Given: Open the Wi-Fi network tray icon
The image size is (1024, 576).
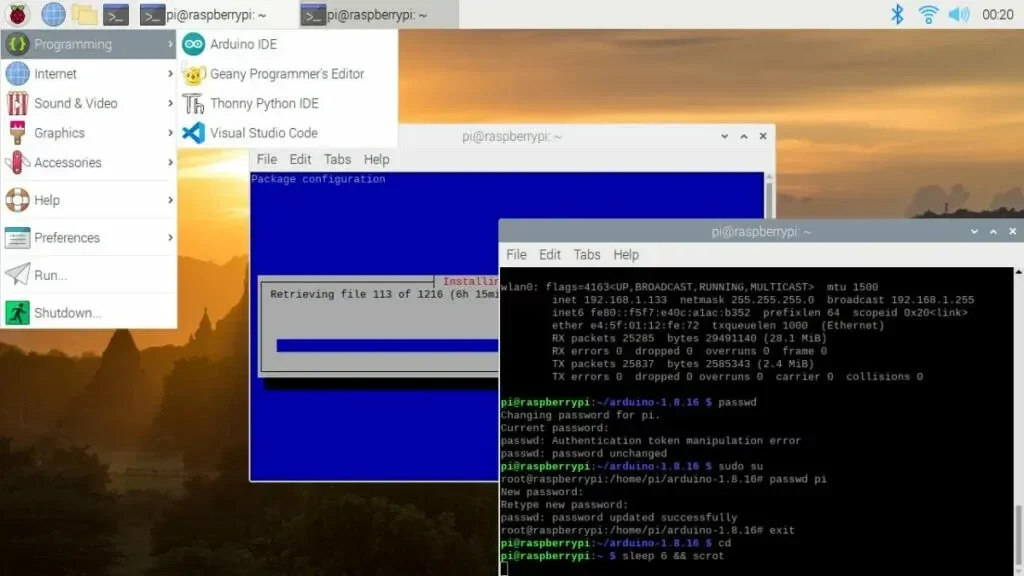Looking at the screenshot, I should [928, 14].
